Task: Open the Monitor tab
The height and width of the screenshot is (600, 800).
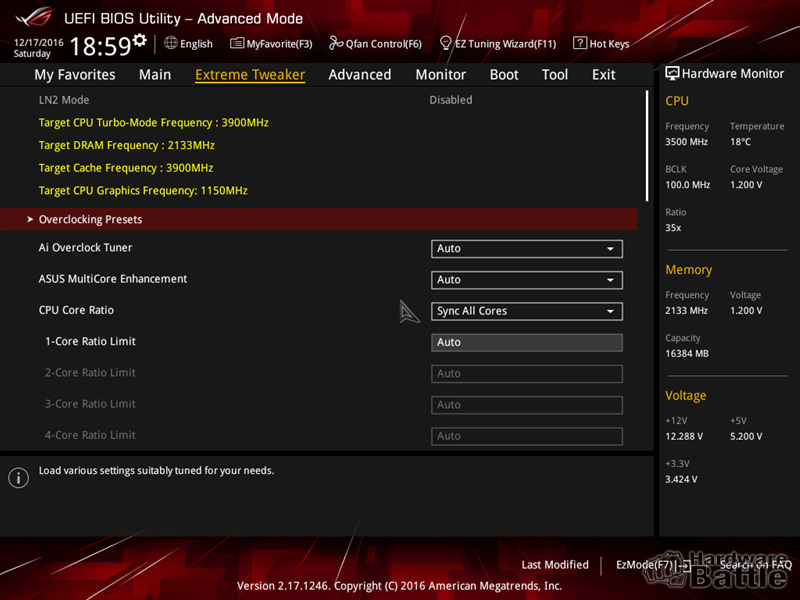Action: coord(441,74)
